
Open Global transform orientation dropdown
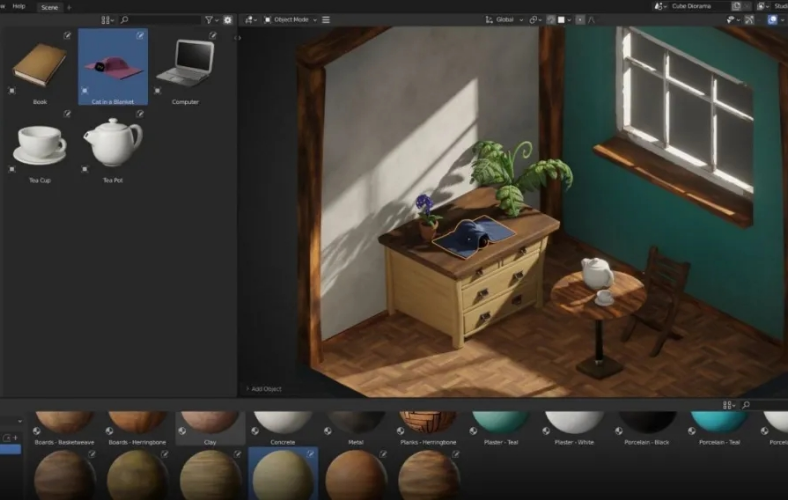point(504,20)
